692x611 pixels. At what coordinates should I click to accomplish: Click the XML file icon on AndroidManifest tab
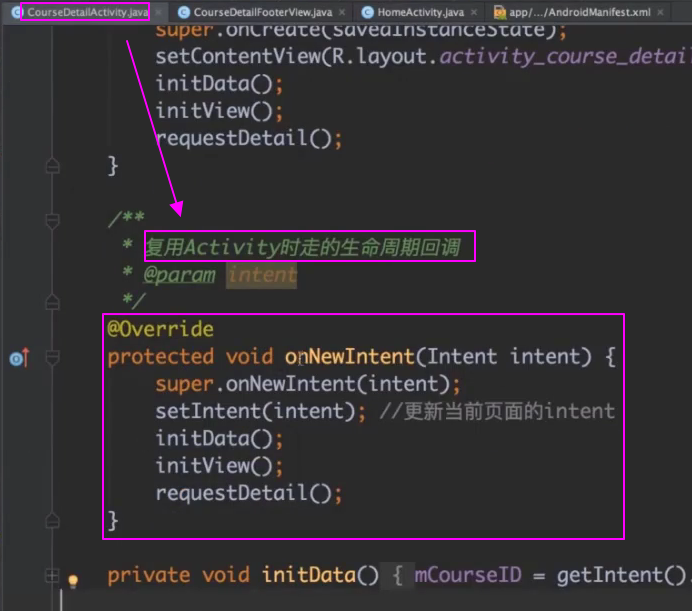click(500, 12)
